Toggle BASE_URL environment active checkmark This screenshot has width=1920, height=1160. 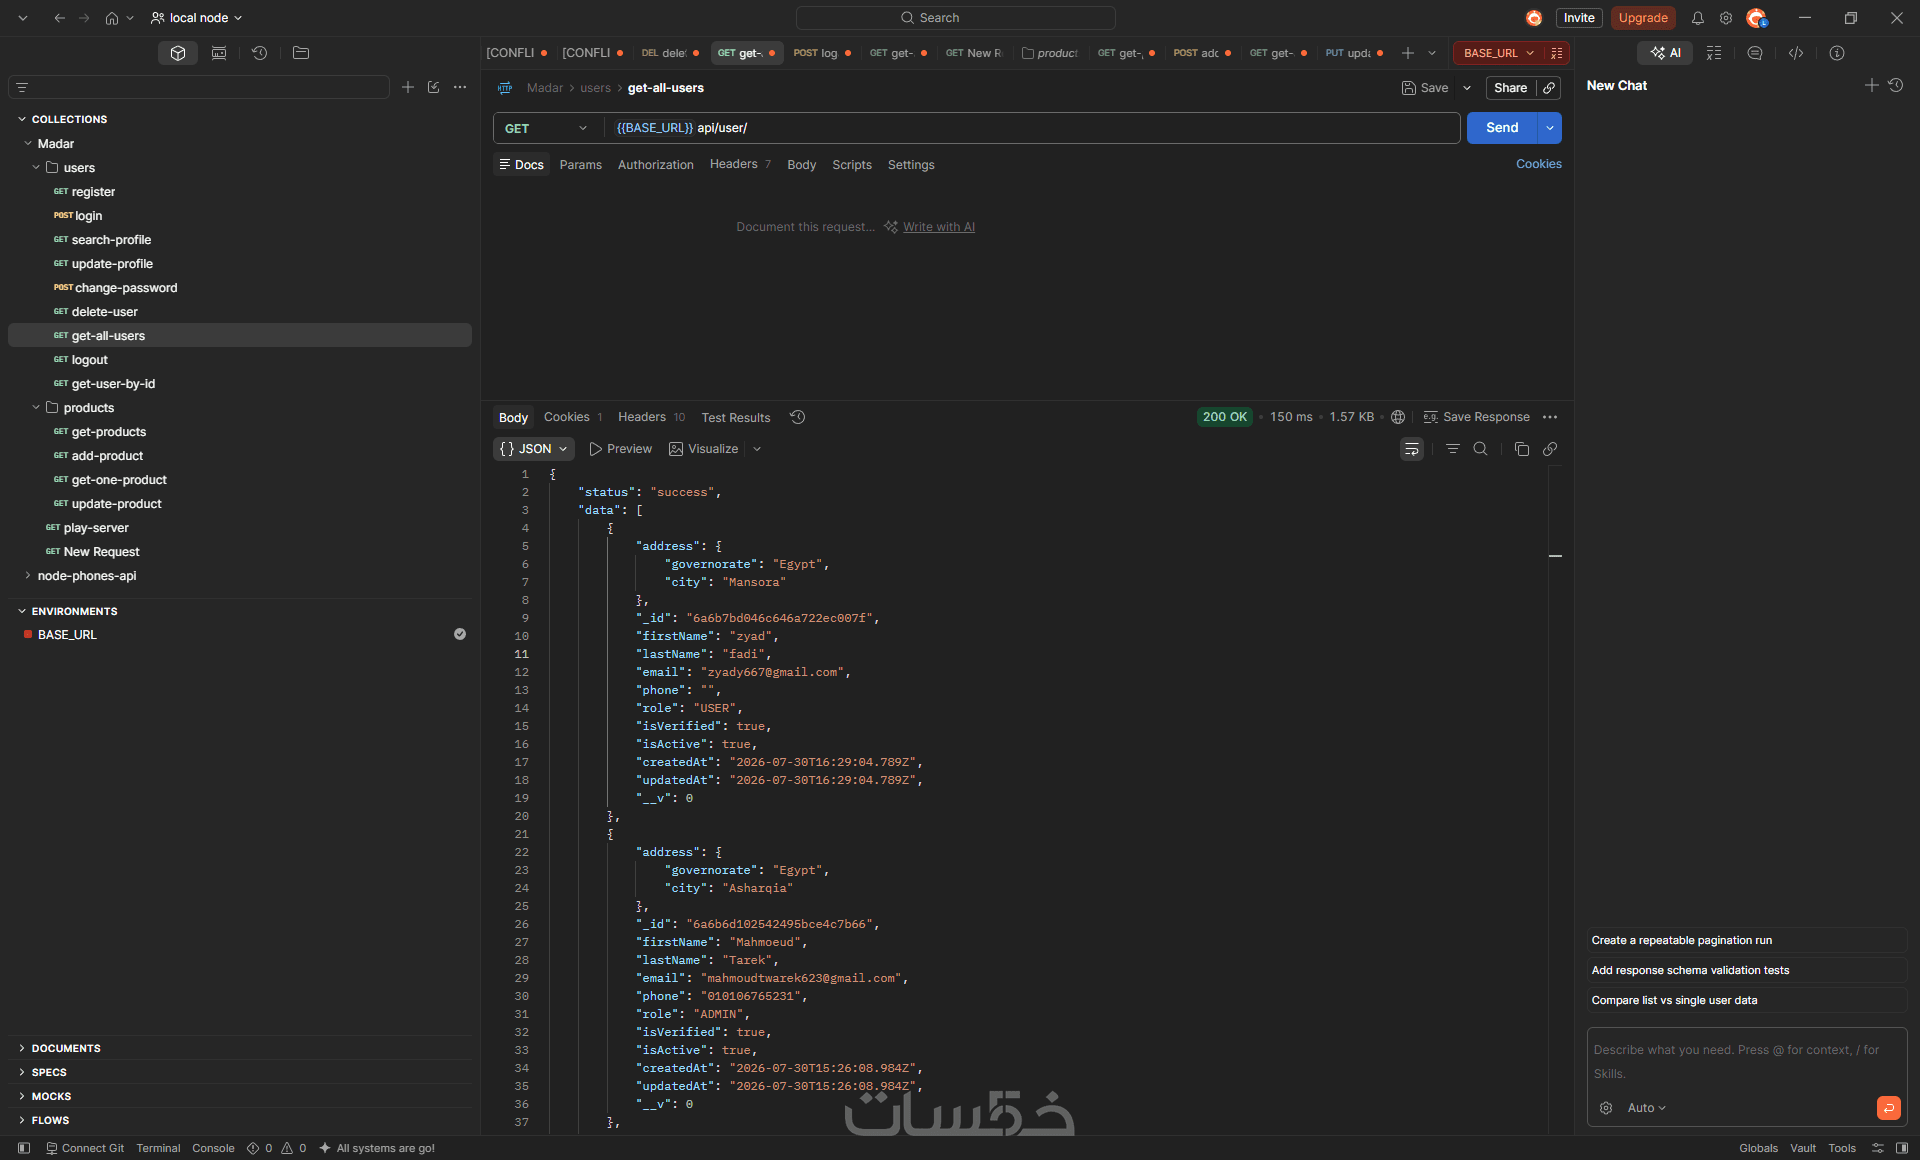tap(460, 634)
